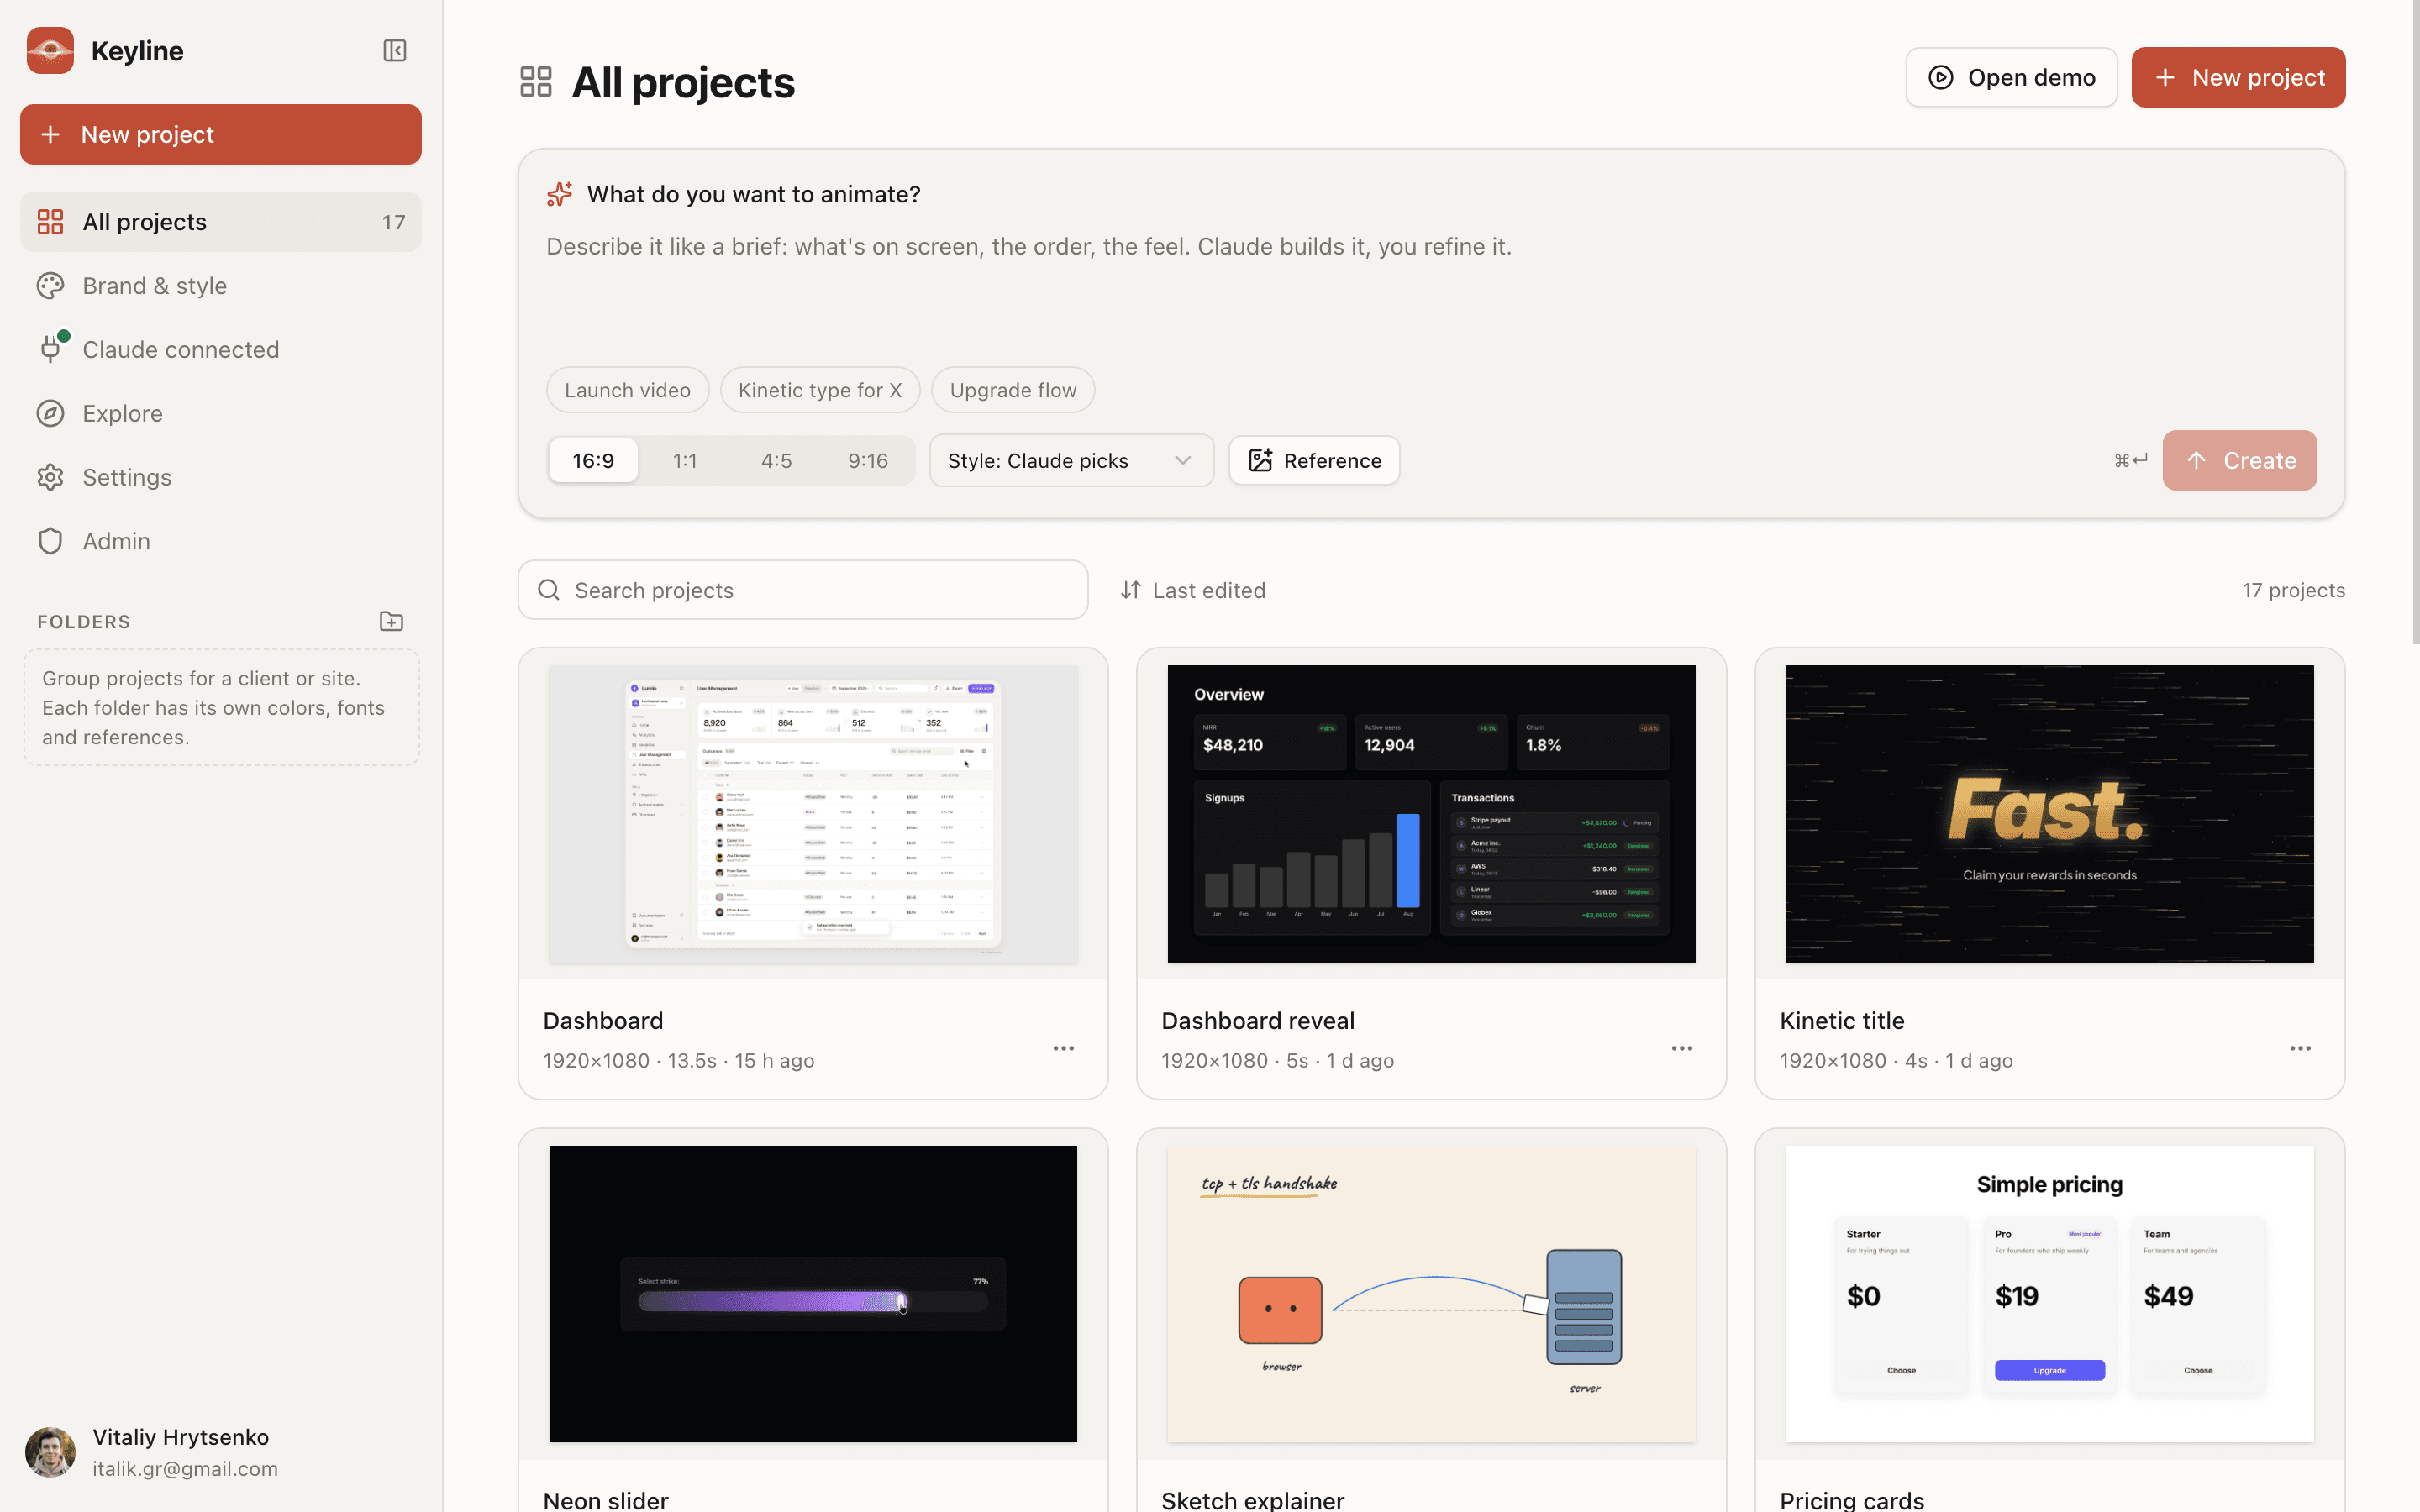Open Sketch explainer thumbnail
This screenshot has height=1512, width=2420.
[x=1431, y=1294]
